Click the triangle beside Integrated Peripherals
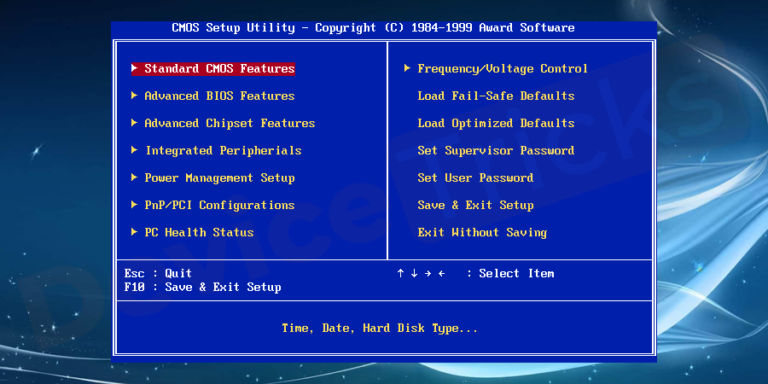 point(134,150)
